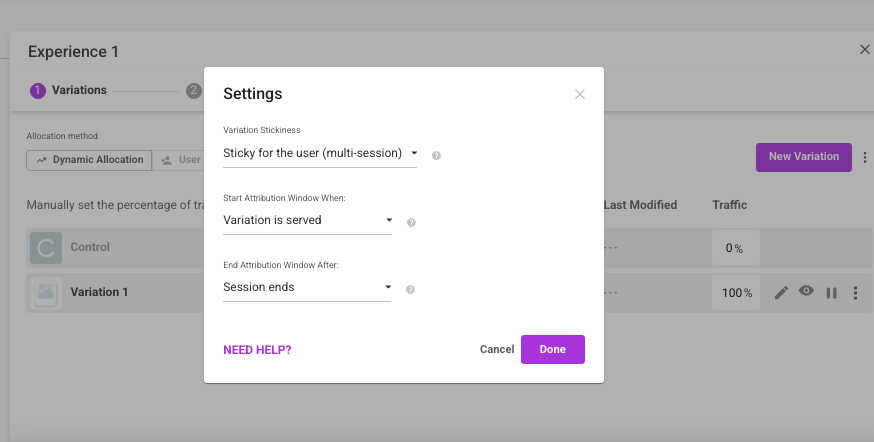Open the three-dot menu for Variation 1
This screenshot has width=874, height=442.
coord(856,293)
